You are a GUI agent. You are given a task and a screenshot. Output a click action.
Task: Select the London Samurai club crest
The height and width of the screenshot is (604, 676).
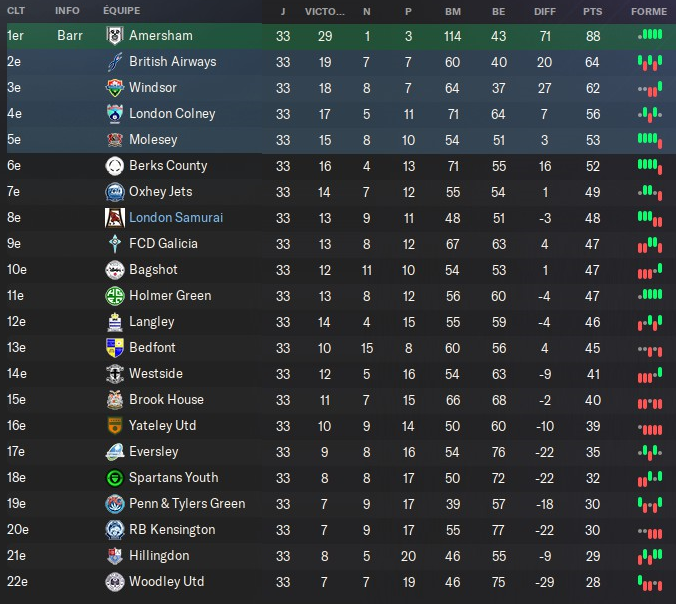pyautogui.click(x=114, y=218)
